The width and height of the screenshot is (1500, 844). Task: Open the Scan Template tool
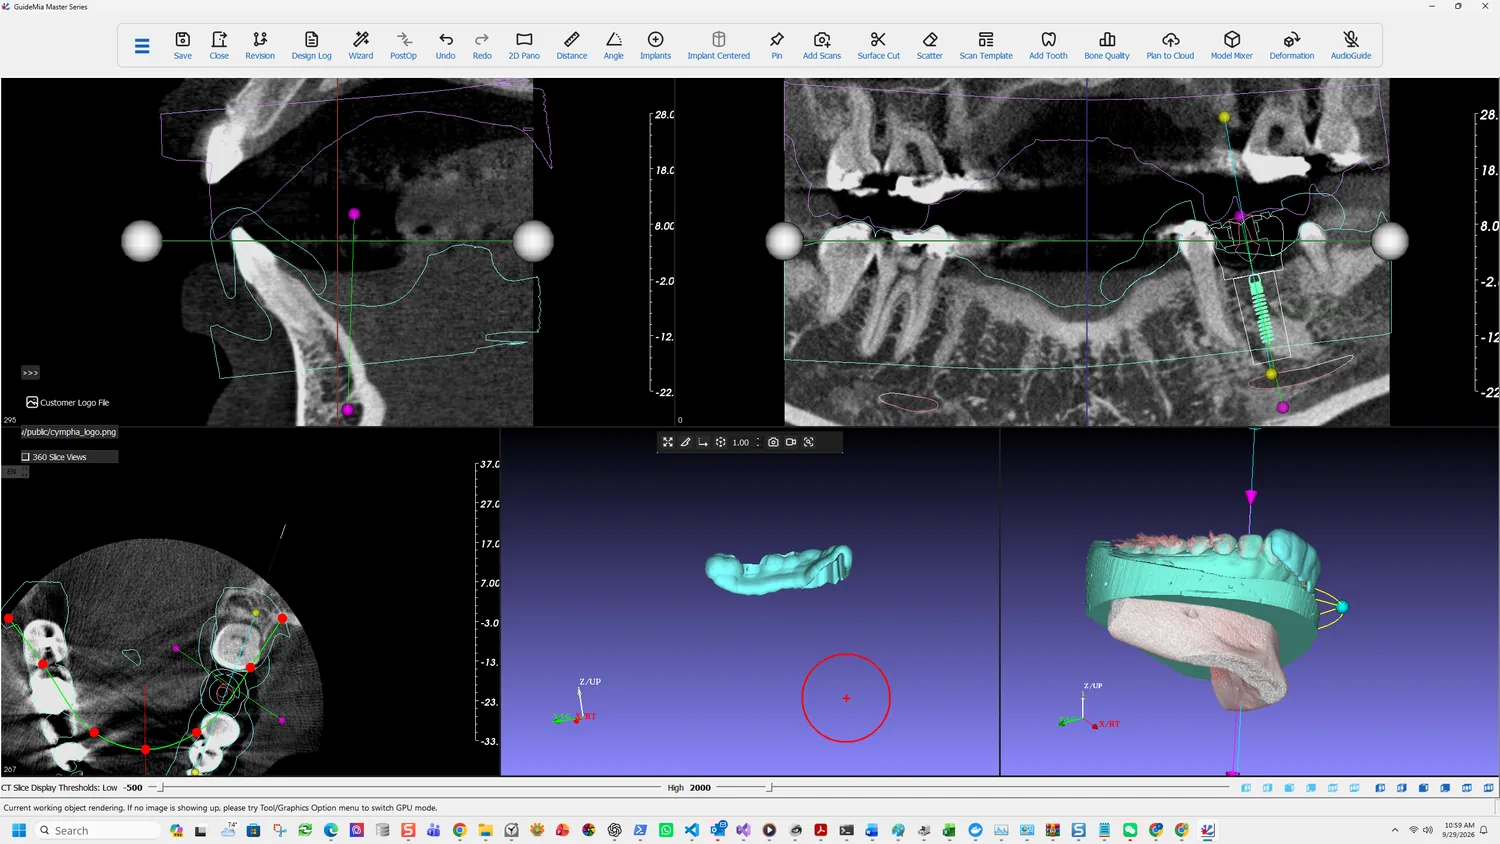tap(986, 45)
